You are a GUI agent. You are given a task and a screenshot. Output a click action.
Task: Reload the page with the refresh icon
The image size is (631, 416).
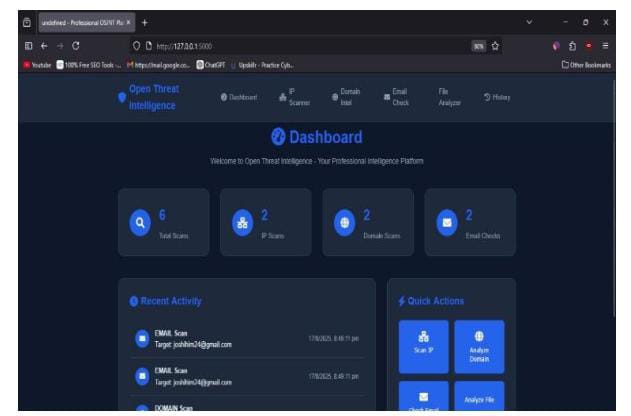(x=75, y=45)
